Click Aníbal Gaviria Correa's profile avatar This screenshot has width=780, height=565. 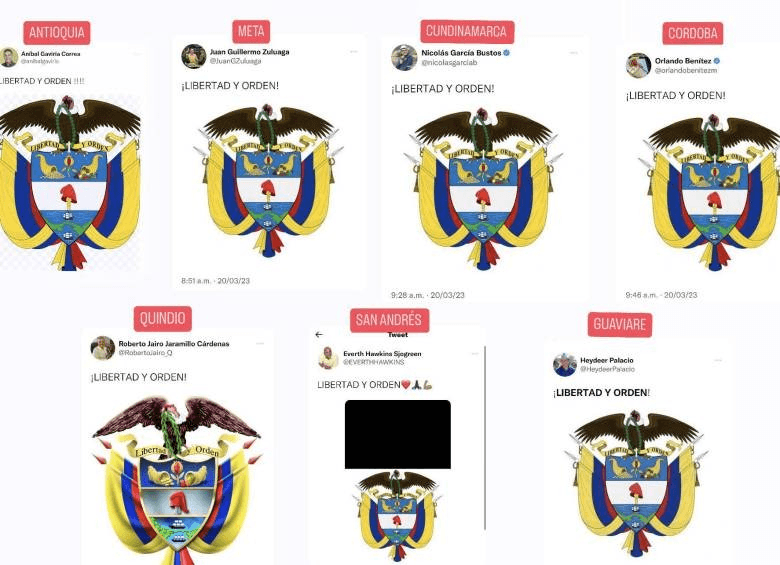tap(8, 57)
